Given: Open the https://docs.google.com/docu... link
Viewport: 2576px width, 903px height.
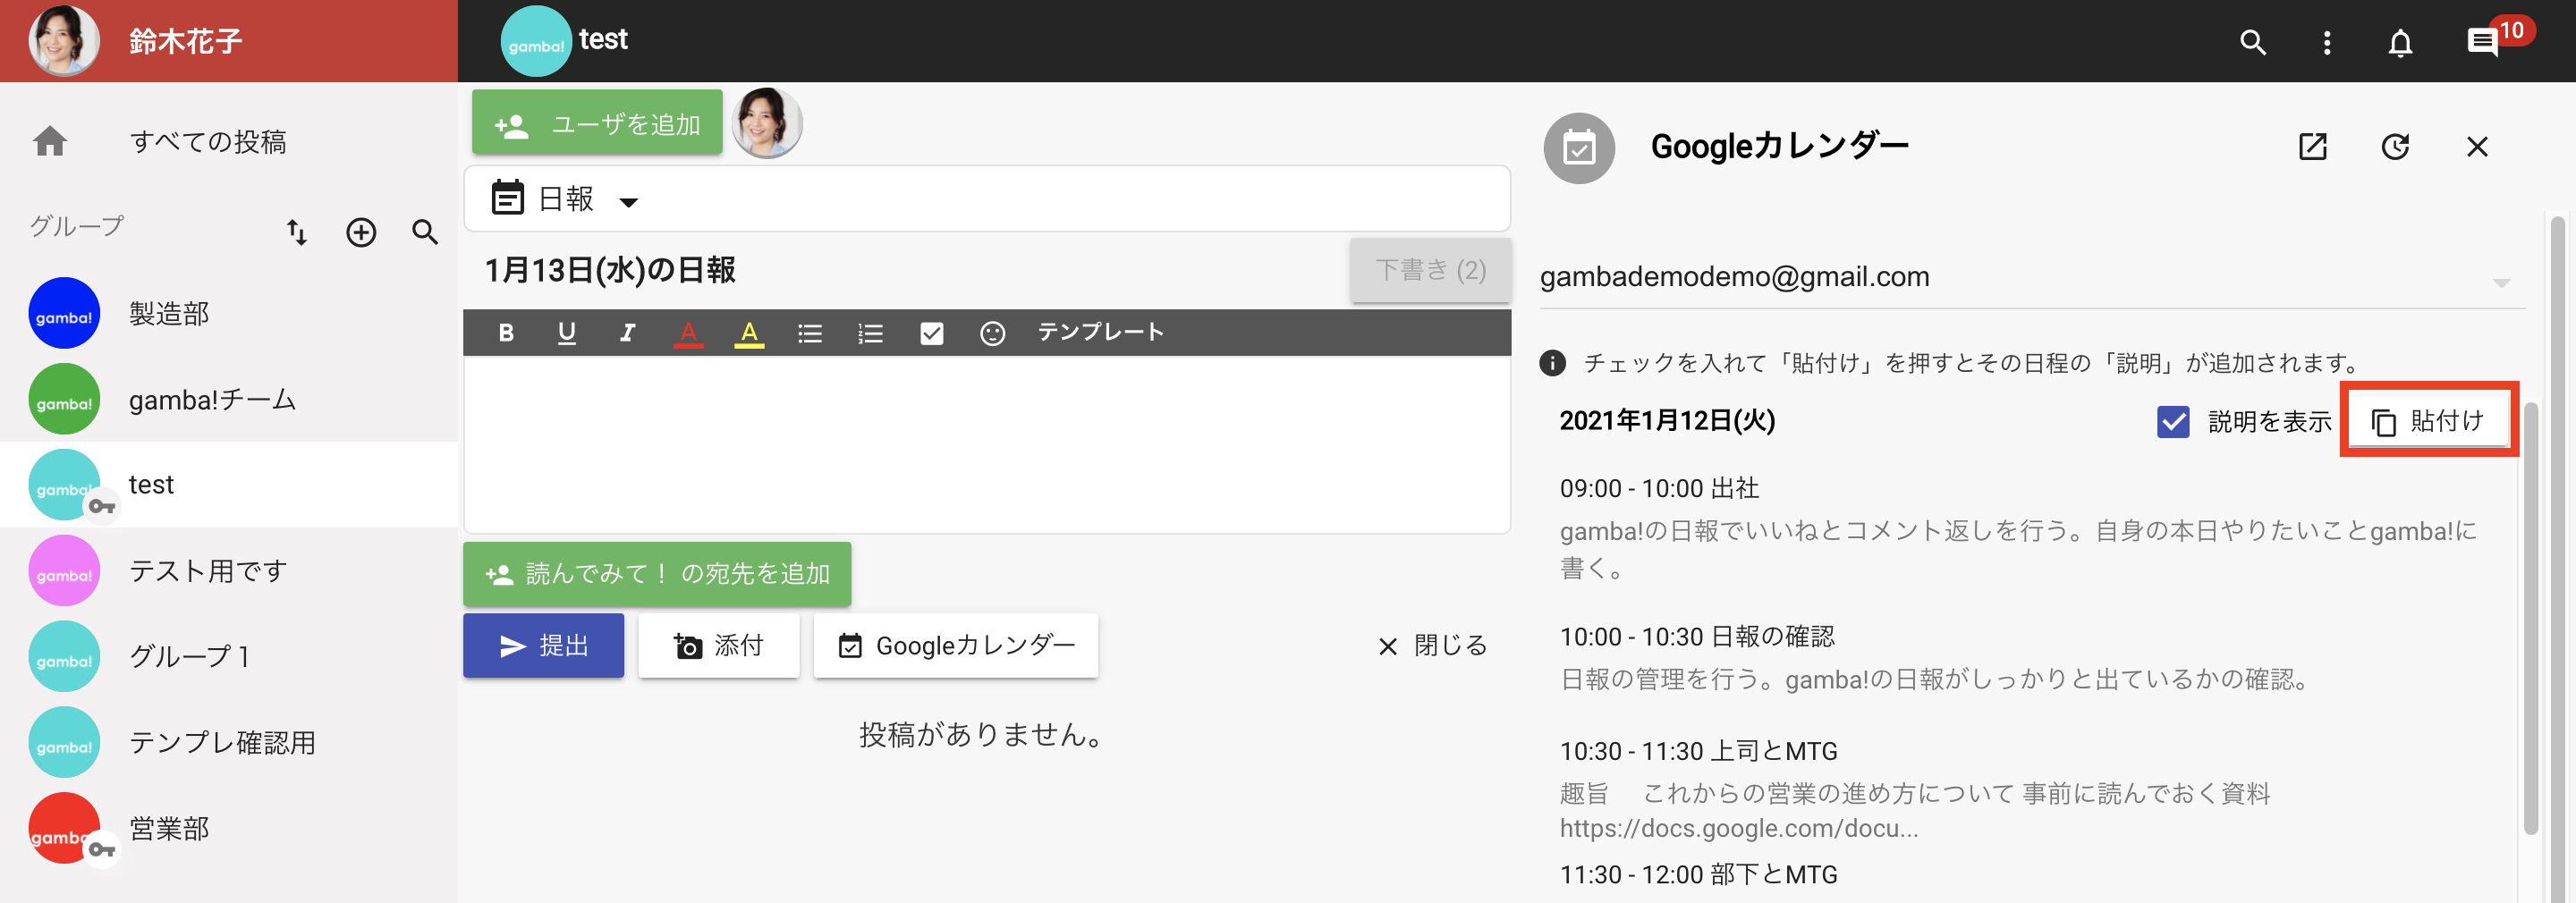Looking at the screenshot, I should 1738,829.
